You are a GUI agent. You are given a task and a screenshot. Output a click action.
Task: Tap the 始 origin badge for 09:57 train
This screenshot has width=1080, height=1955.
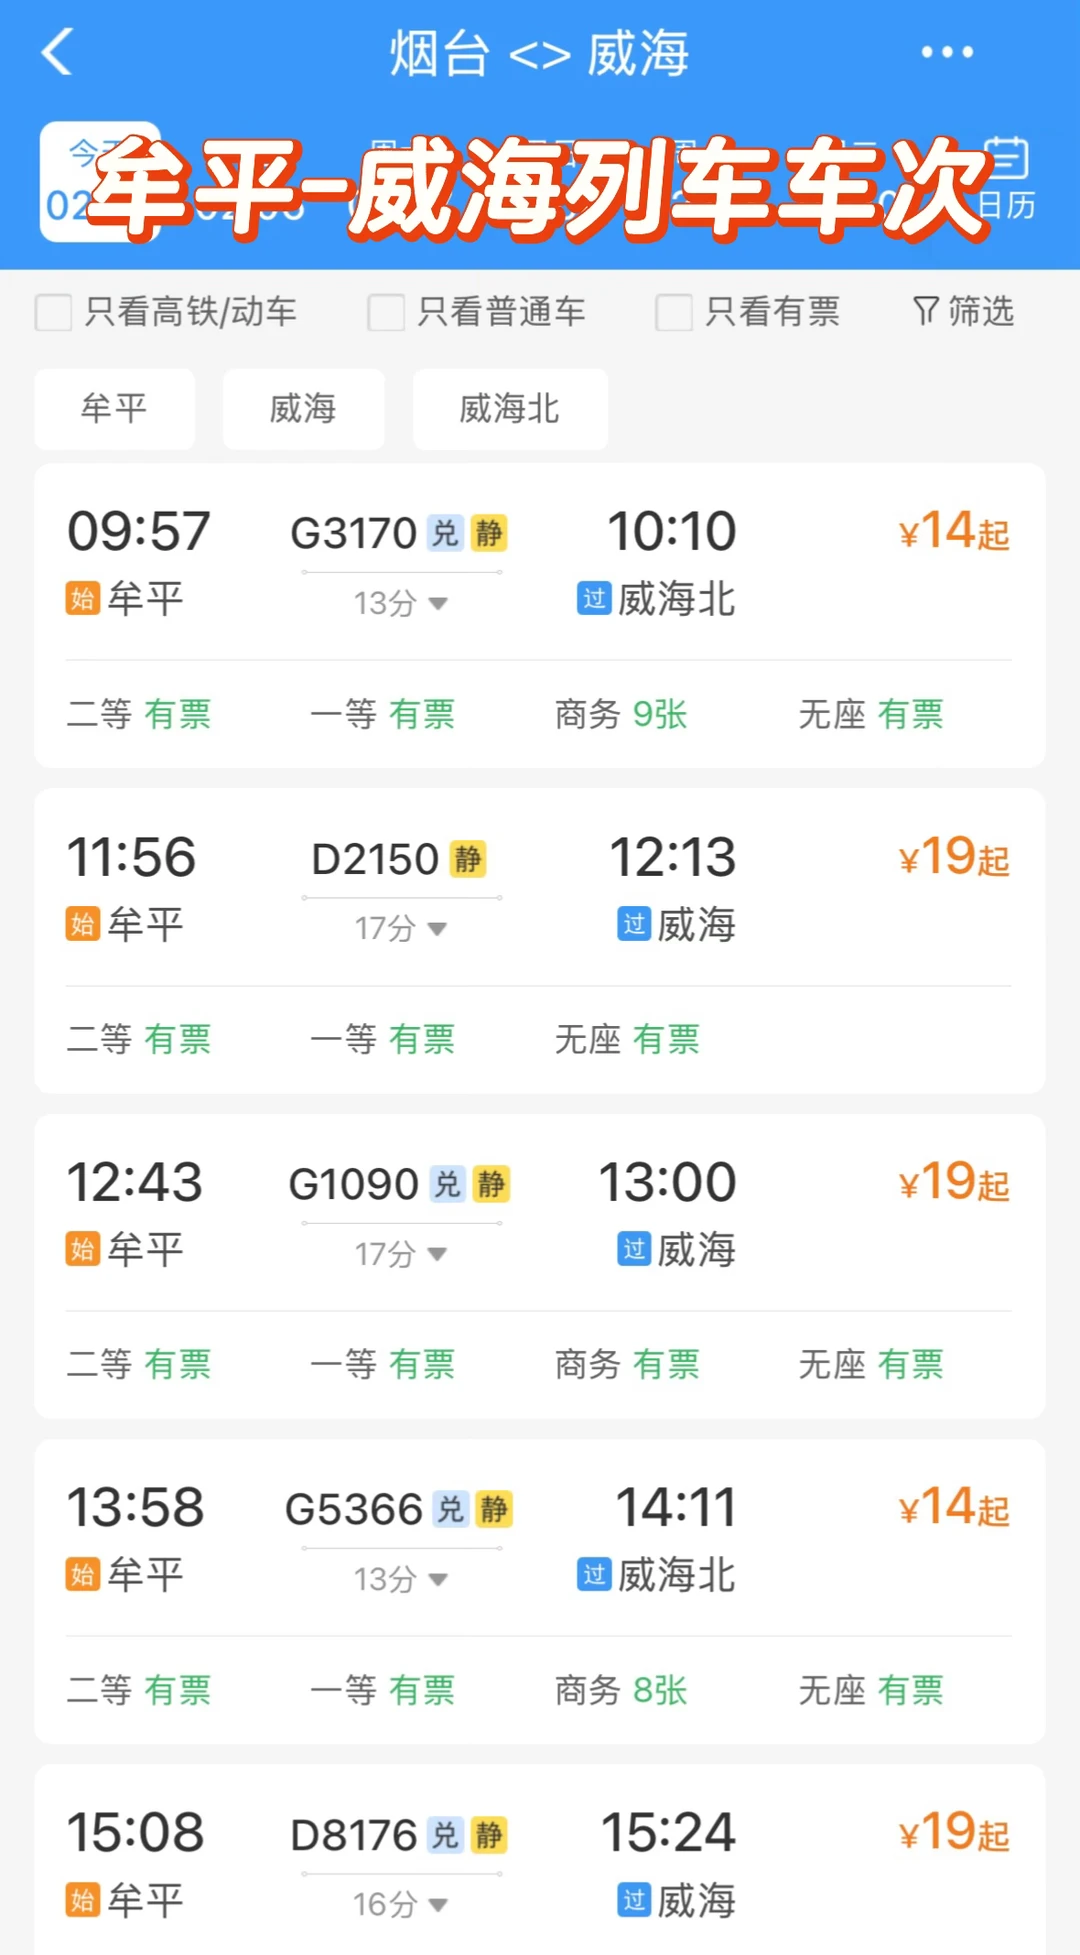pos(83,599)
